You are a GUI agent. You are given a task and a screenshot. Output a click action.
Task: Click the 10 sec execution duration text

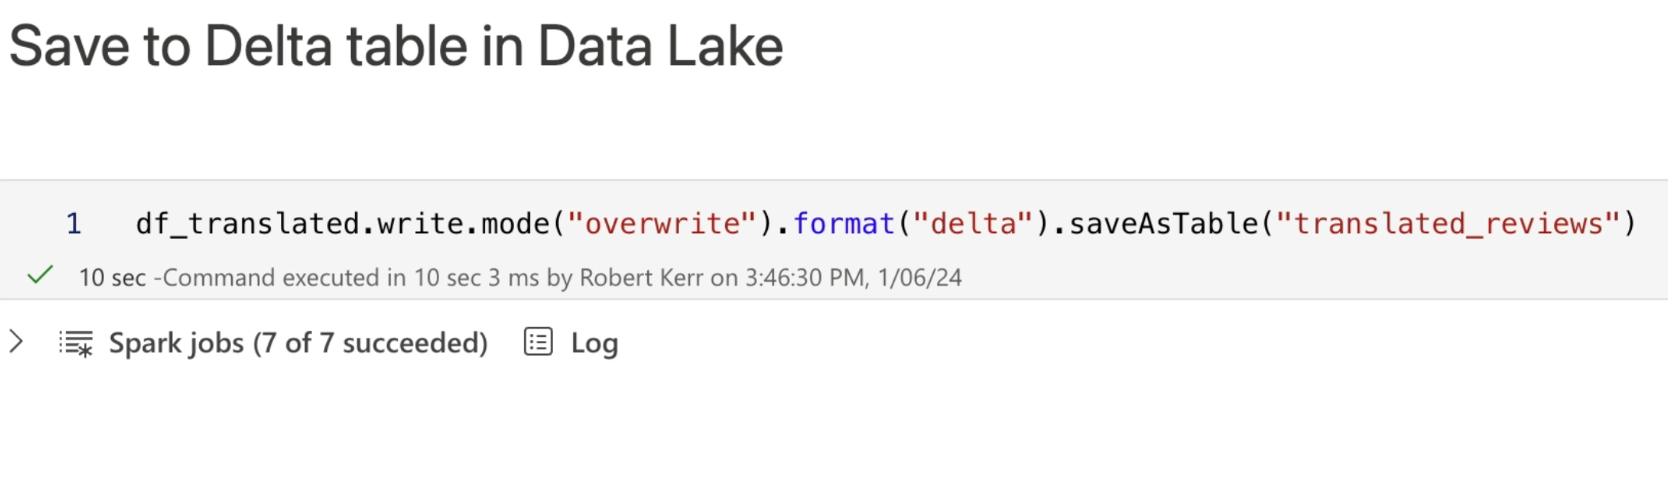point(112,277)
